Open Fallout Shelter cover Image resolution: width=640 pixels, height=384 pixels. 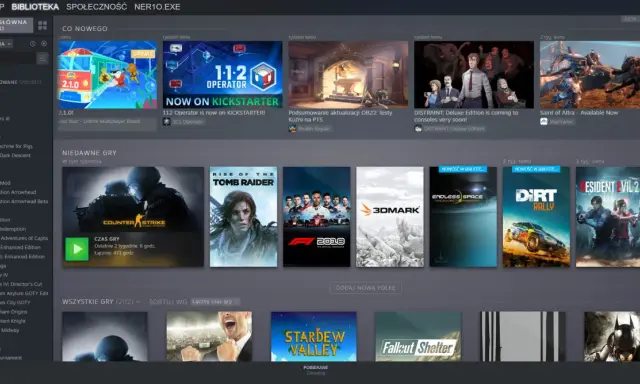tap(418, 337)
